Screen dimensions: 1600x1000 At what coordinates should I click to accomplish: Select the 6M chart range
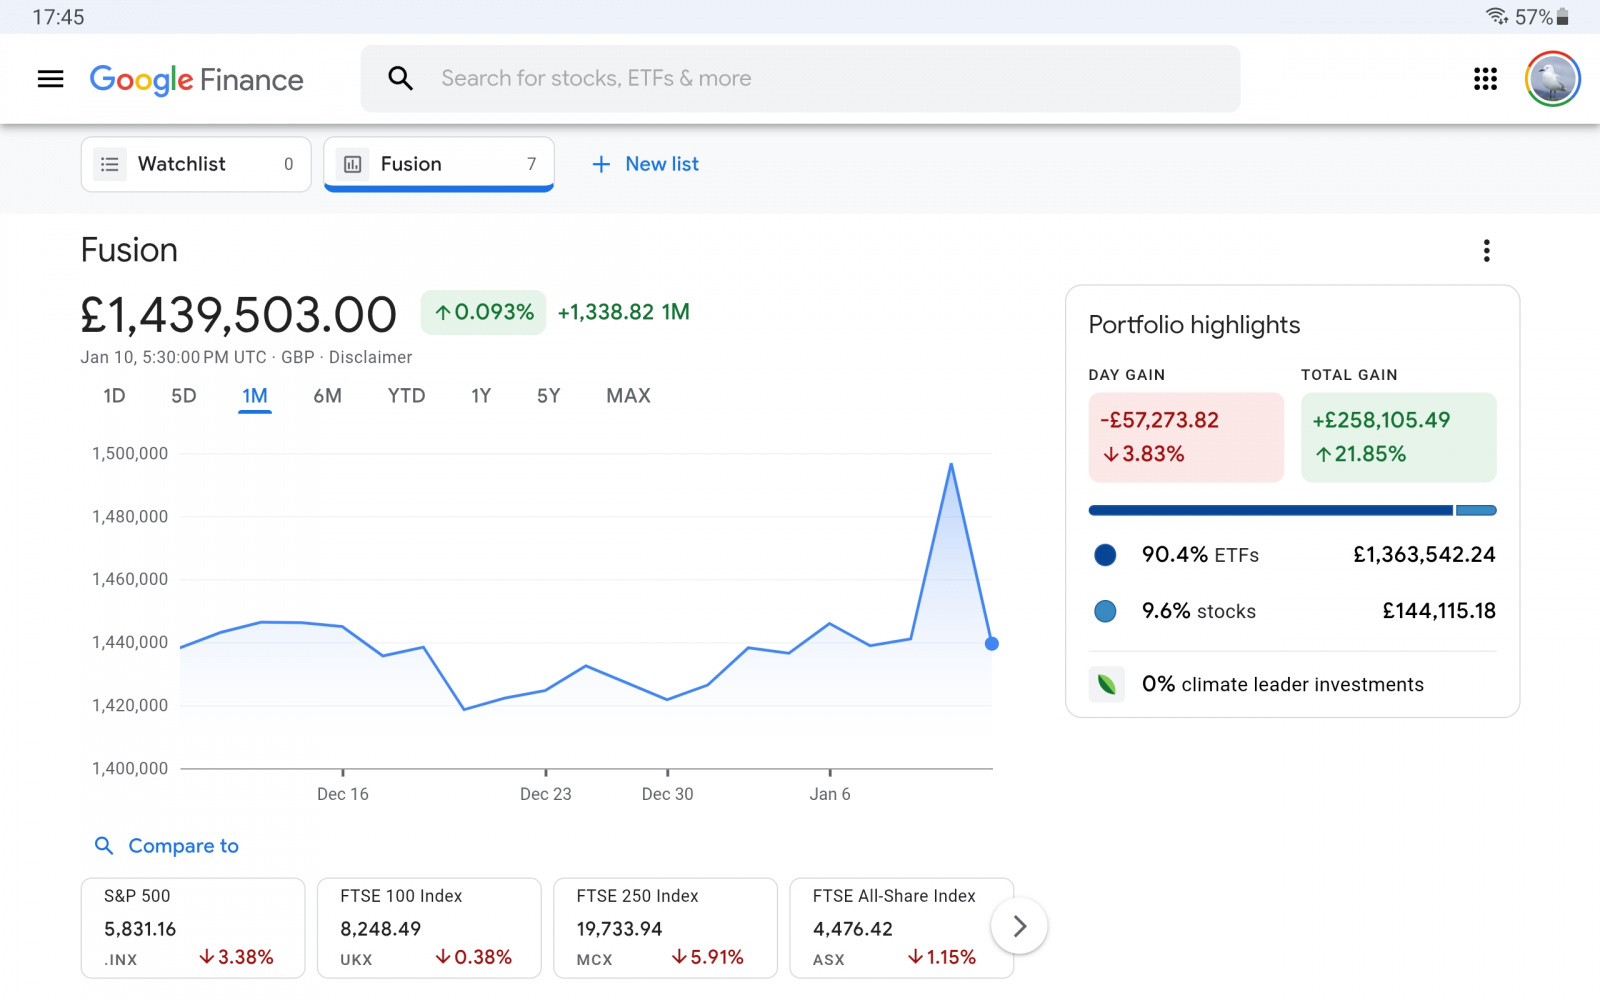tap(327, 396)
